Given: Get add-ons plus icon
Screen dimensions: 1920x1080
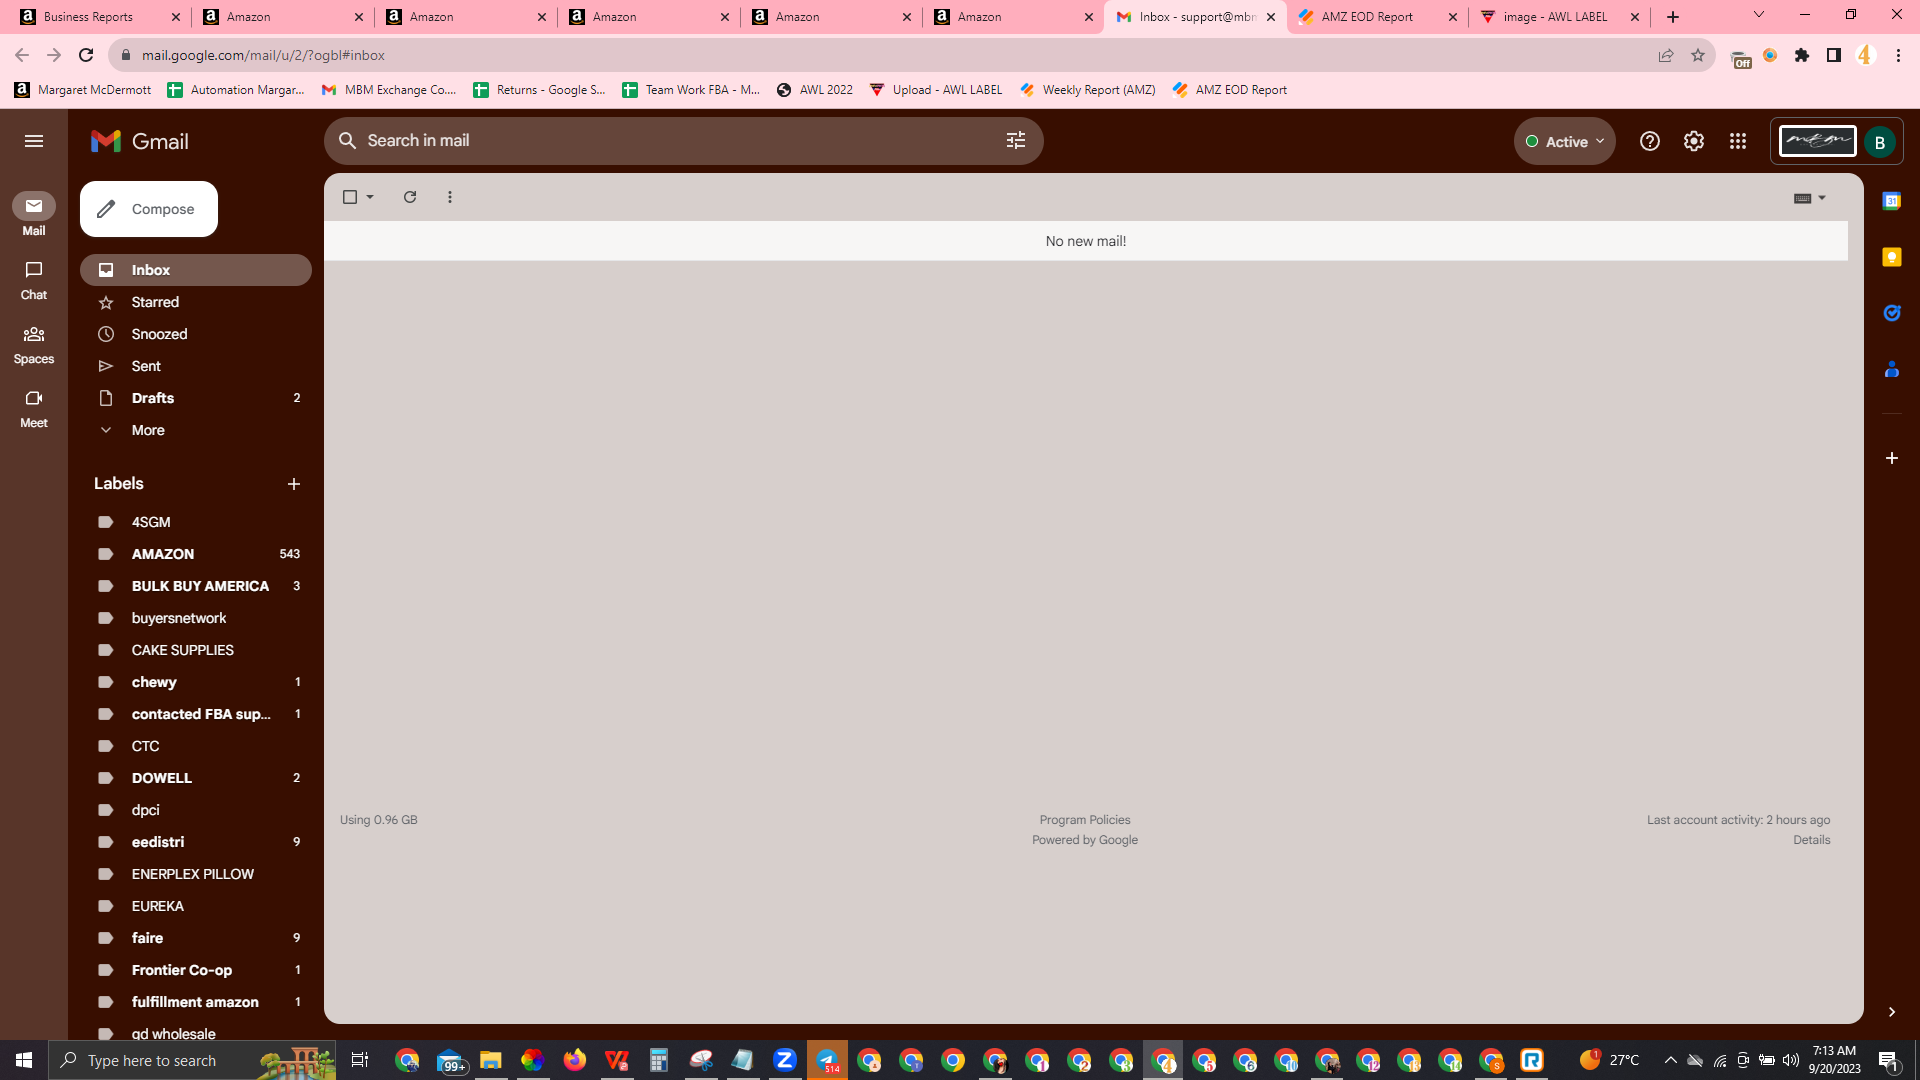Looking at the screenshot, I should 1892,458.
